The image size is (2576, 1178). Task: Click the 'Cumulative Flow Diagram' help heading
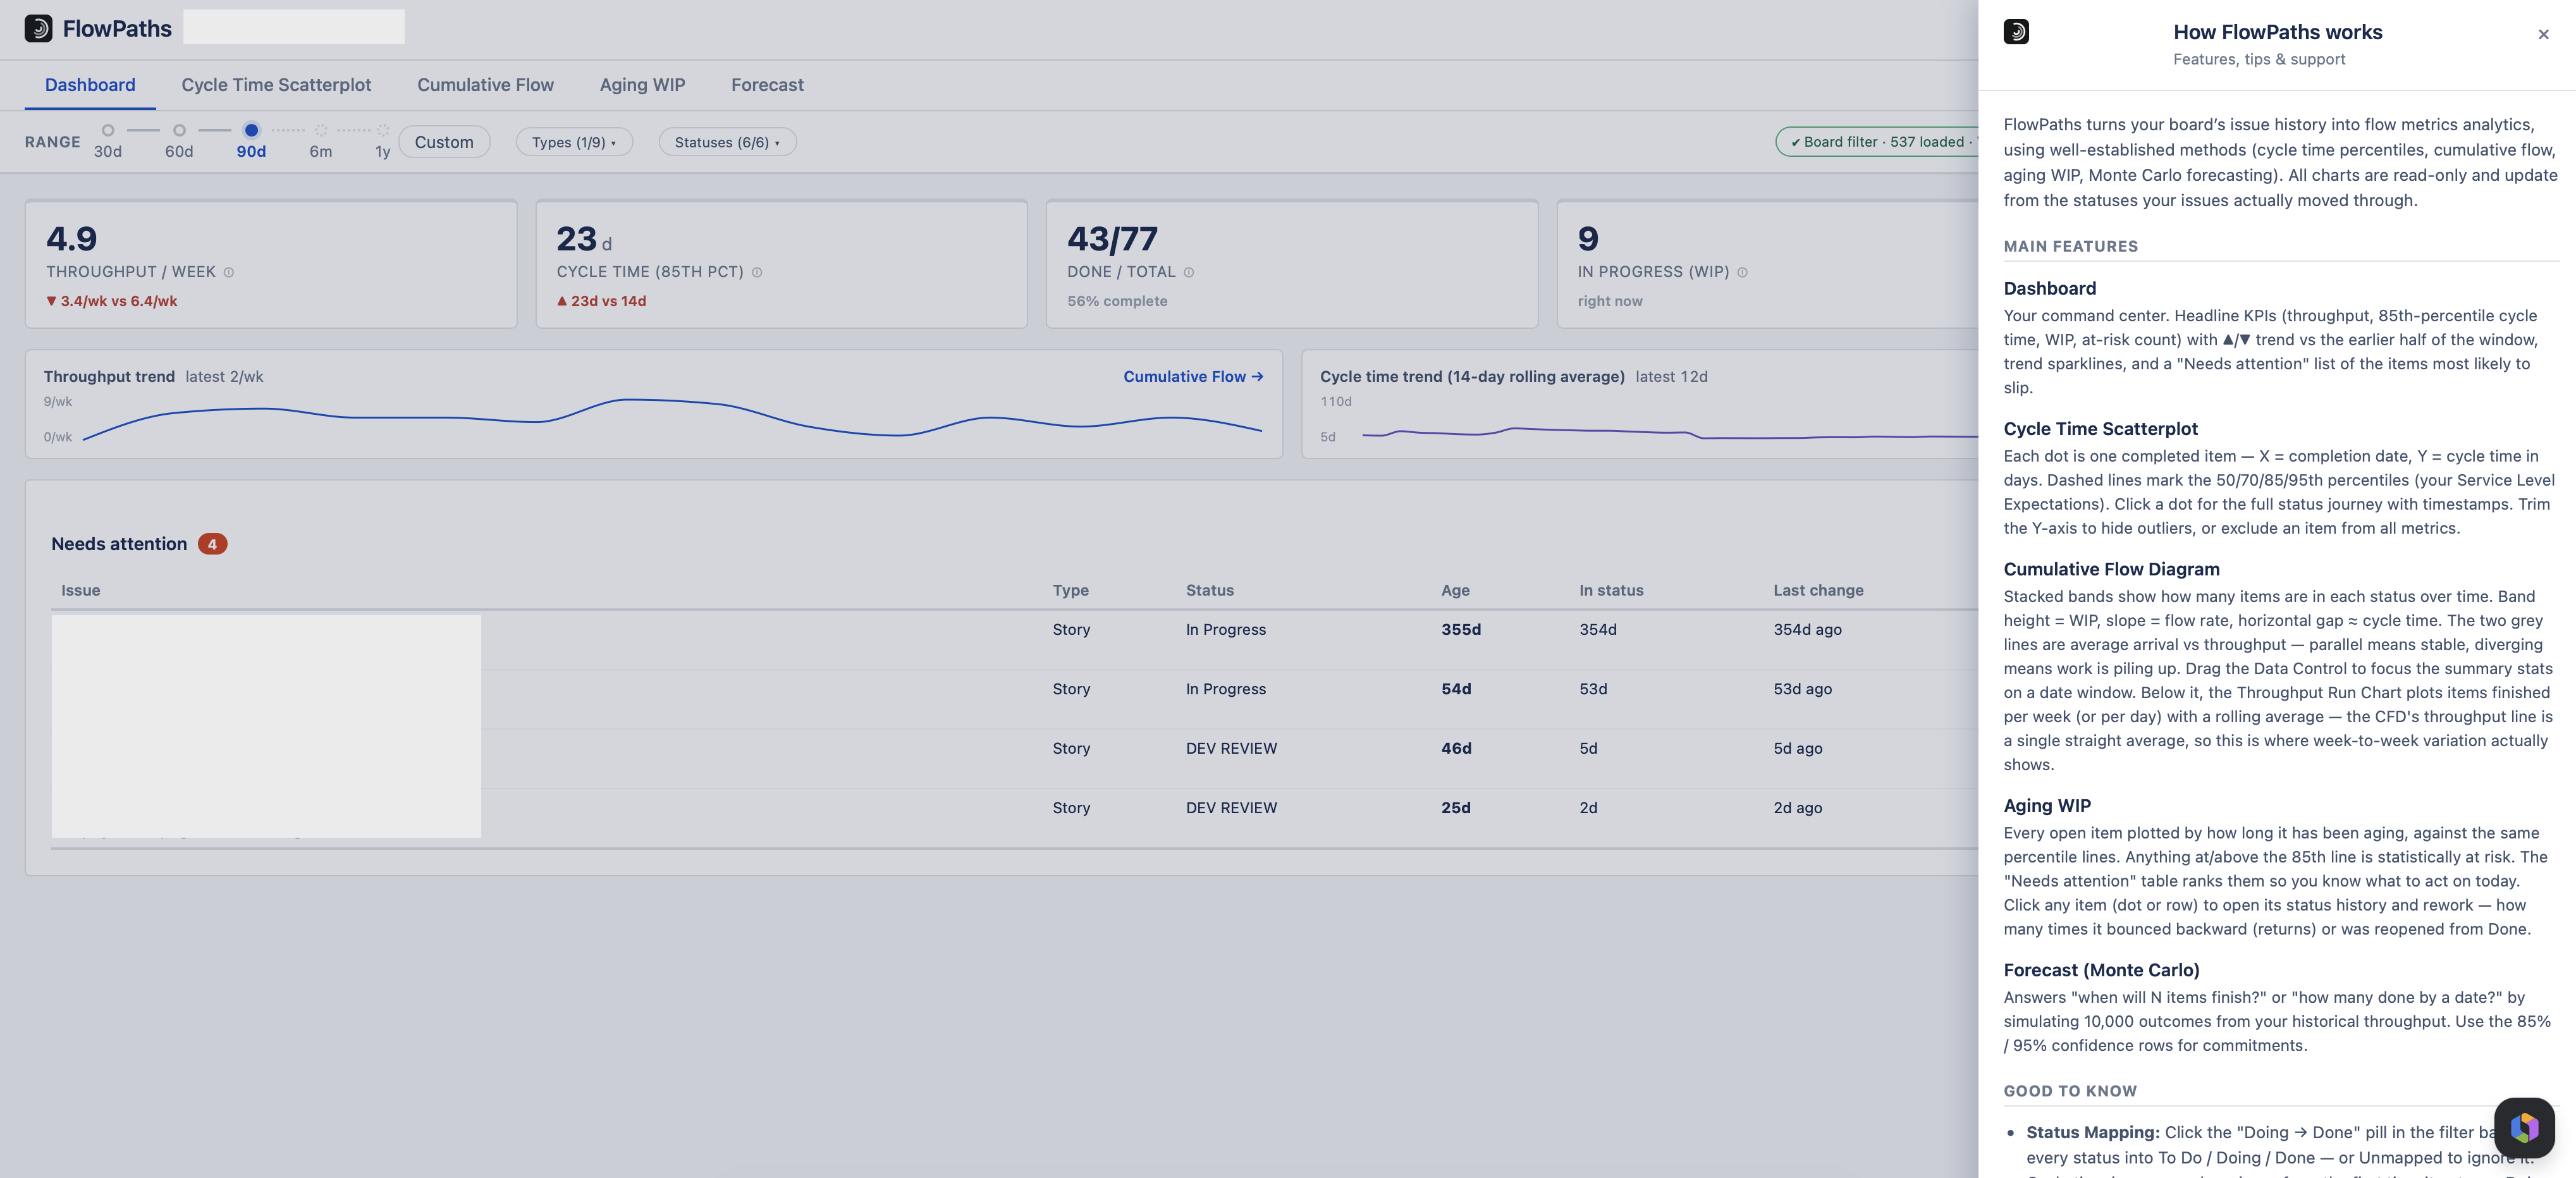(2111, 569)
